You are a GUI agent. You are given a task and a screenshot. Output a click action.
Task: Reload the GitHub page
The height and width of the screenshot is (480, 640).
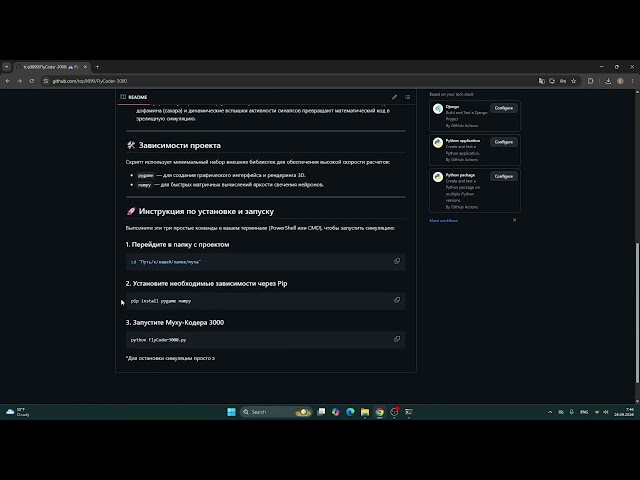pos(31,81)
